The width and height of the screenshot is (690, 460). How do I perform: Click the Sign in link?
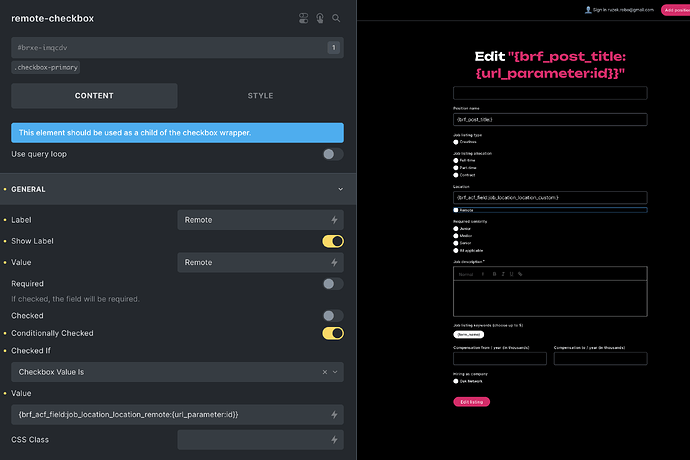tap(623, 10)
